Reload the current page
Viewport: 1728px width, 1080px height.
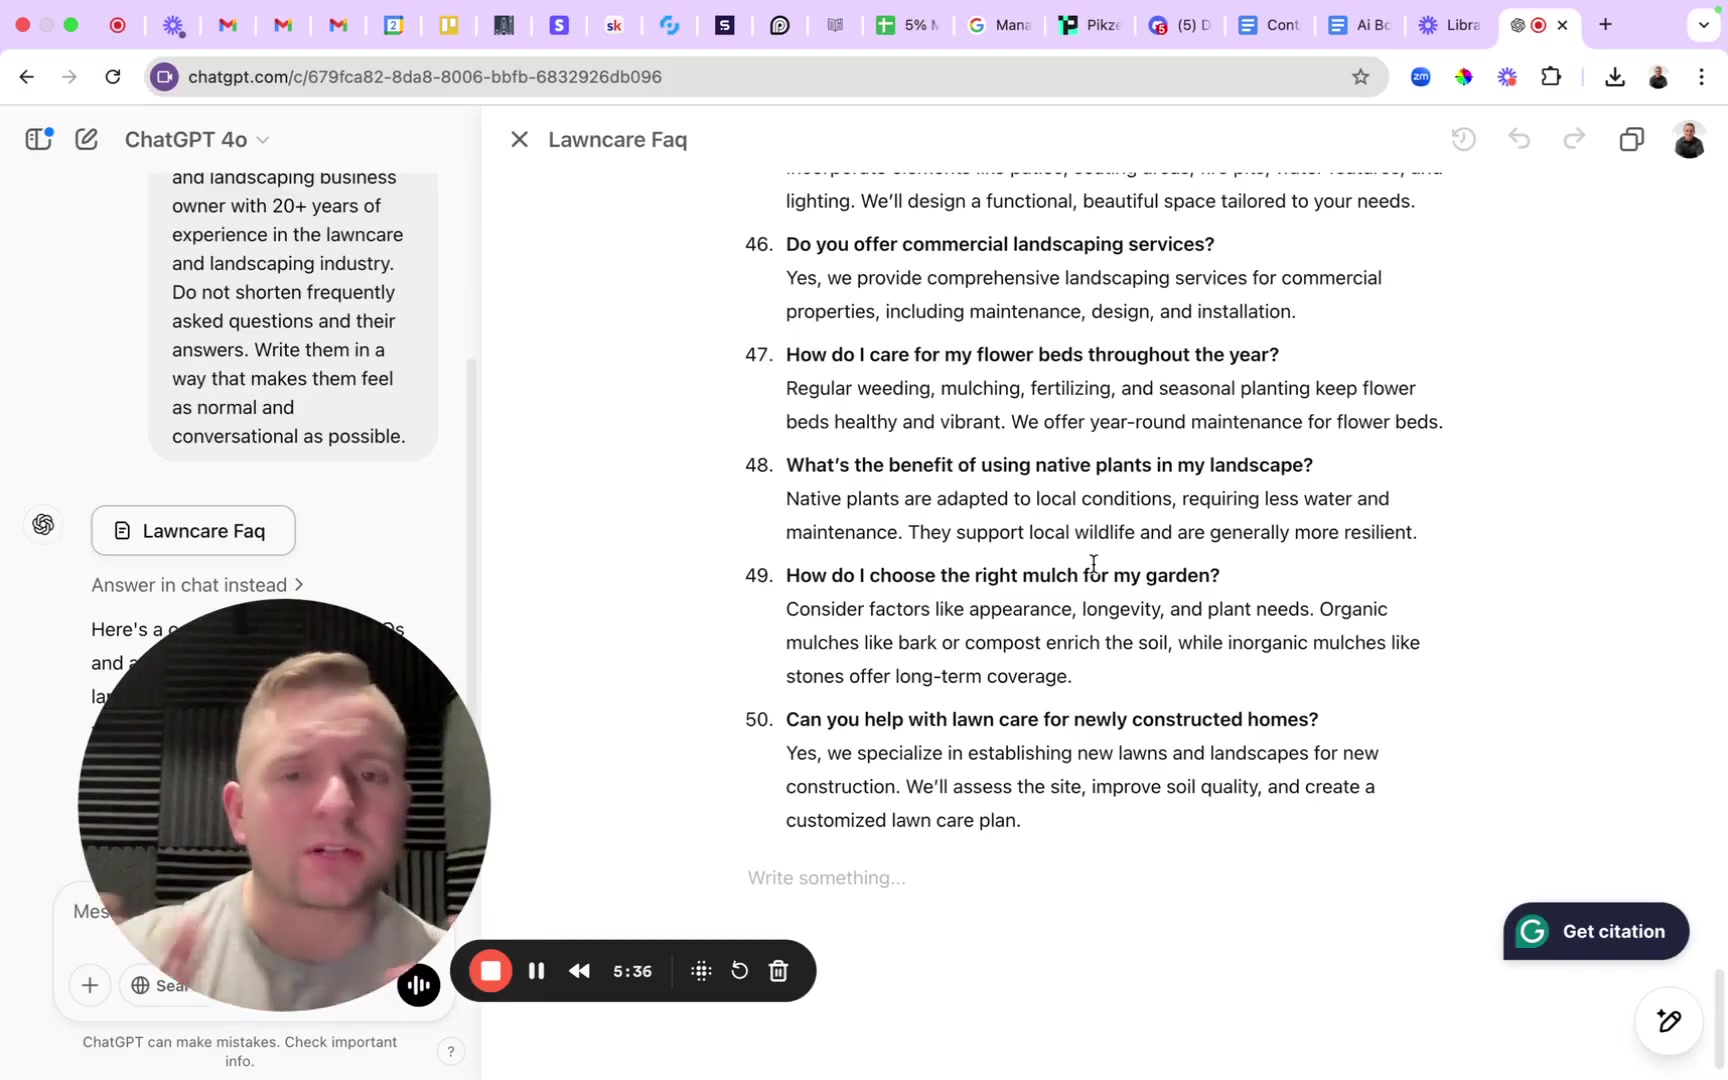[x=113, y=77]
